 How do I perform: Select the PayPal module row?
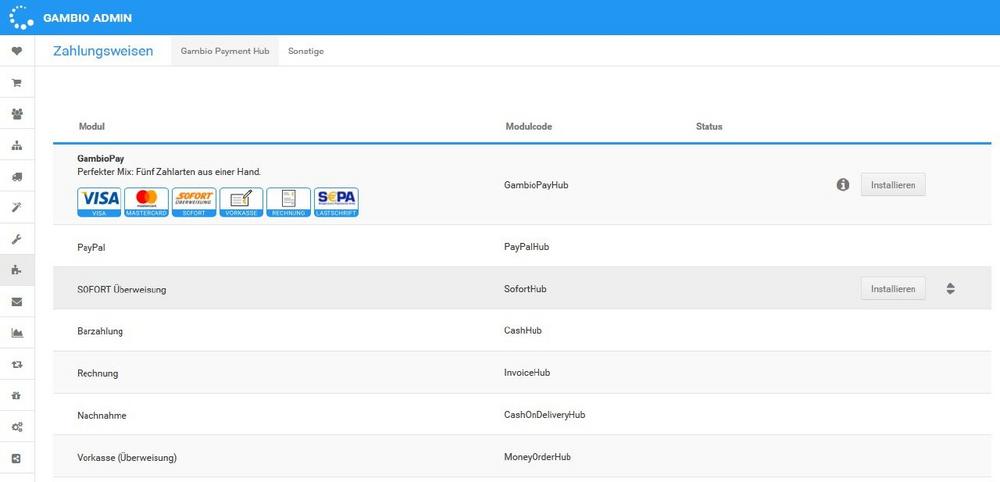(x=522, y=246)
